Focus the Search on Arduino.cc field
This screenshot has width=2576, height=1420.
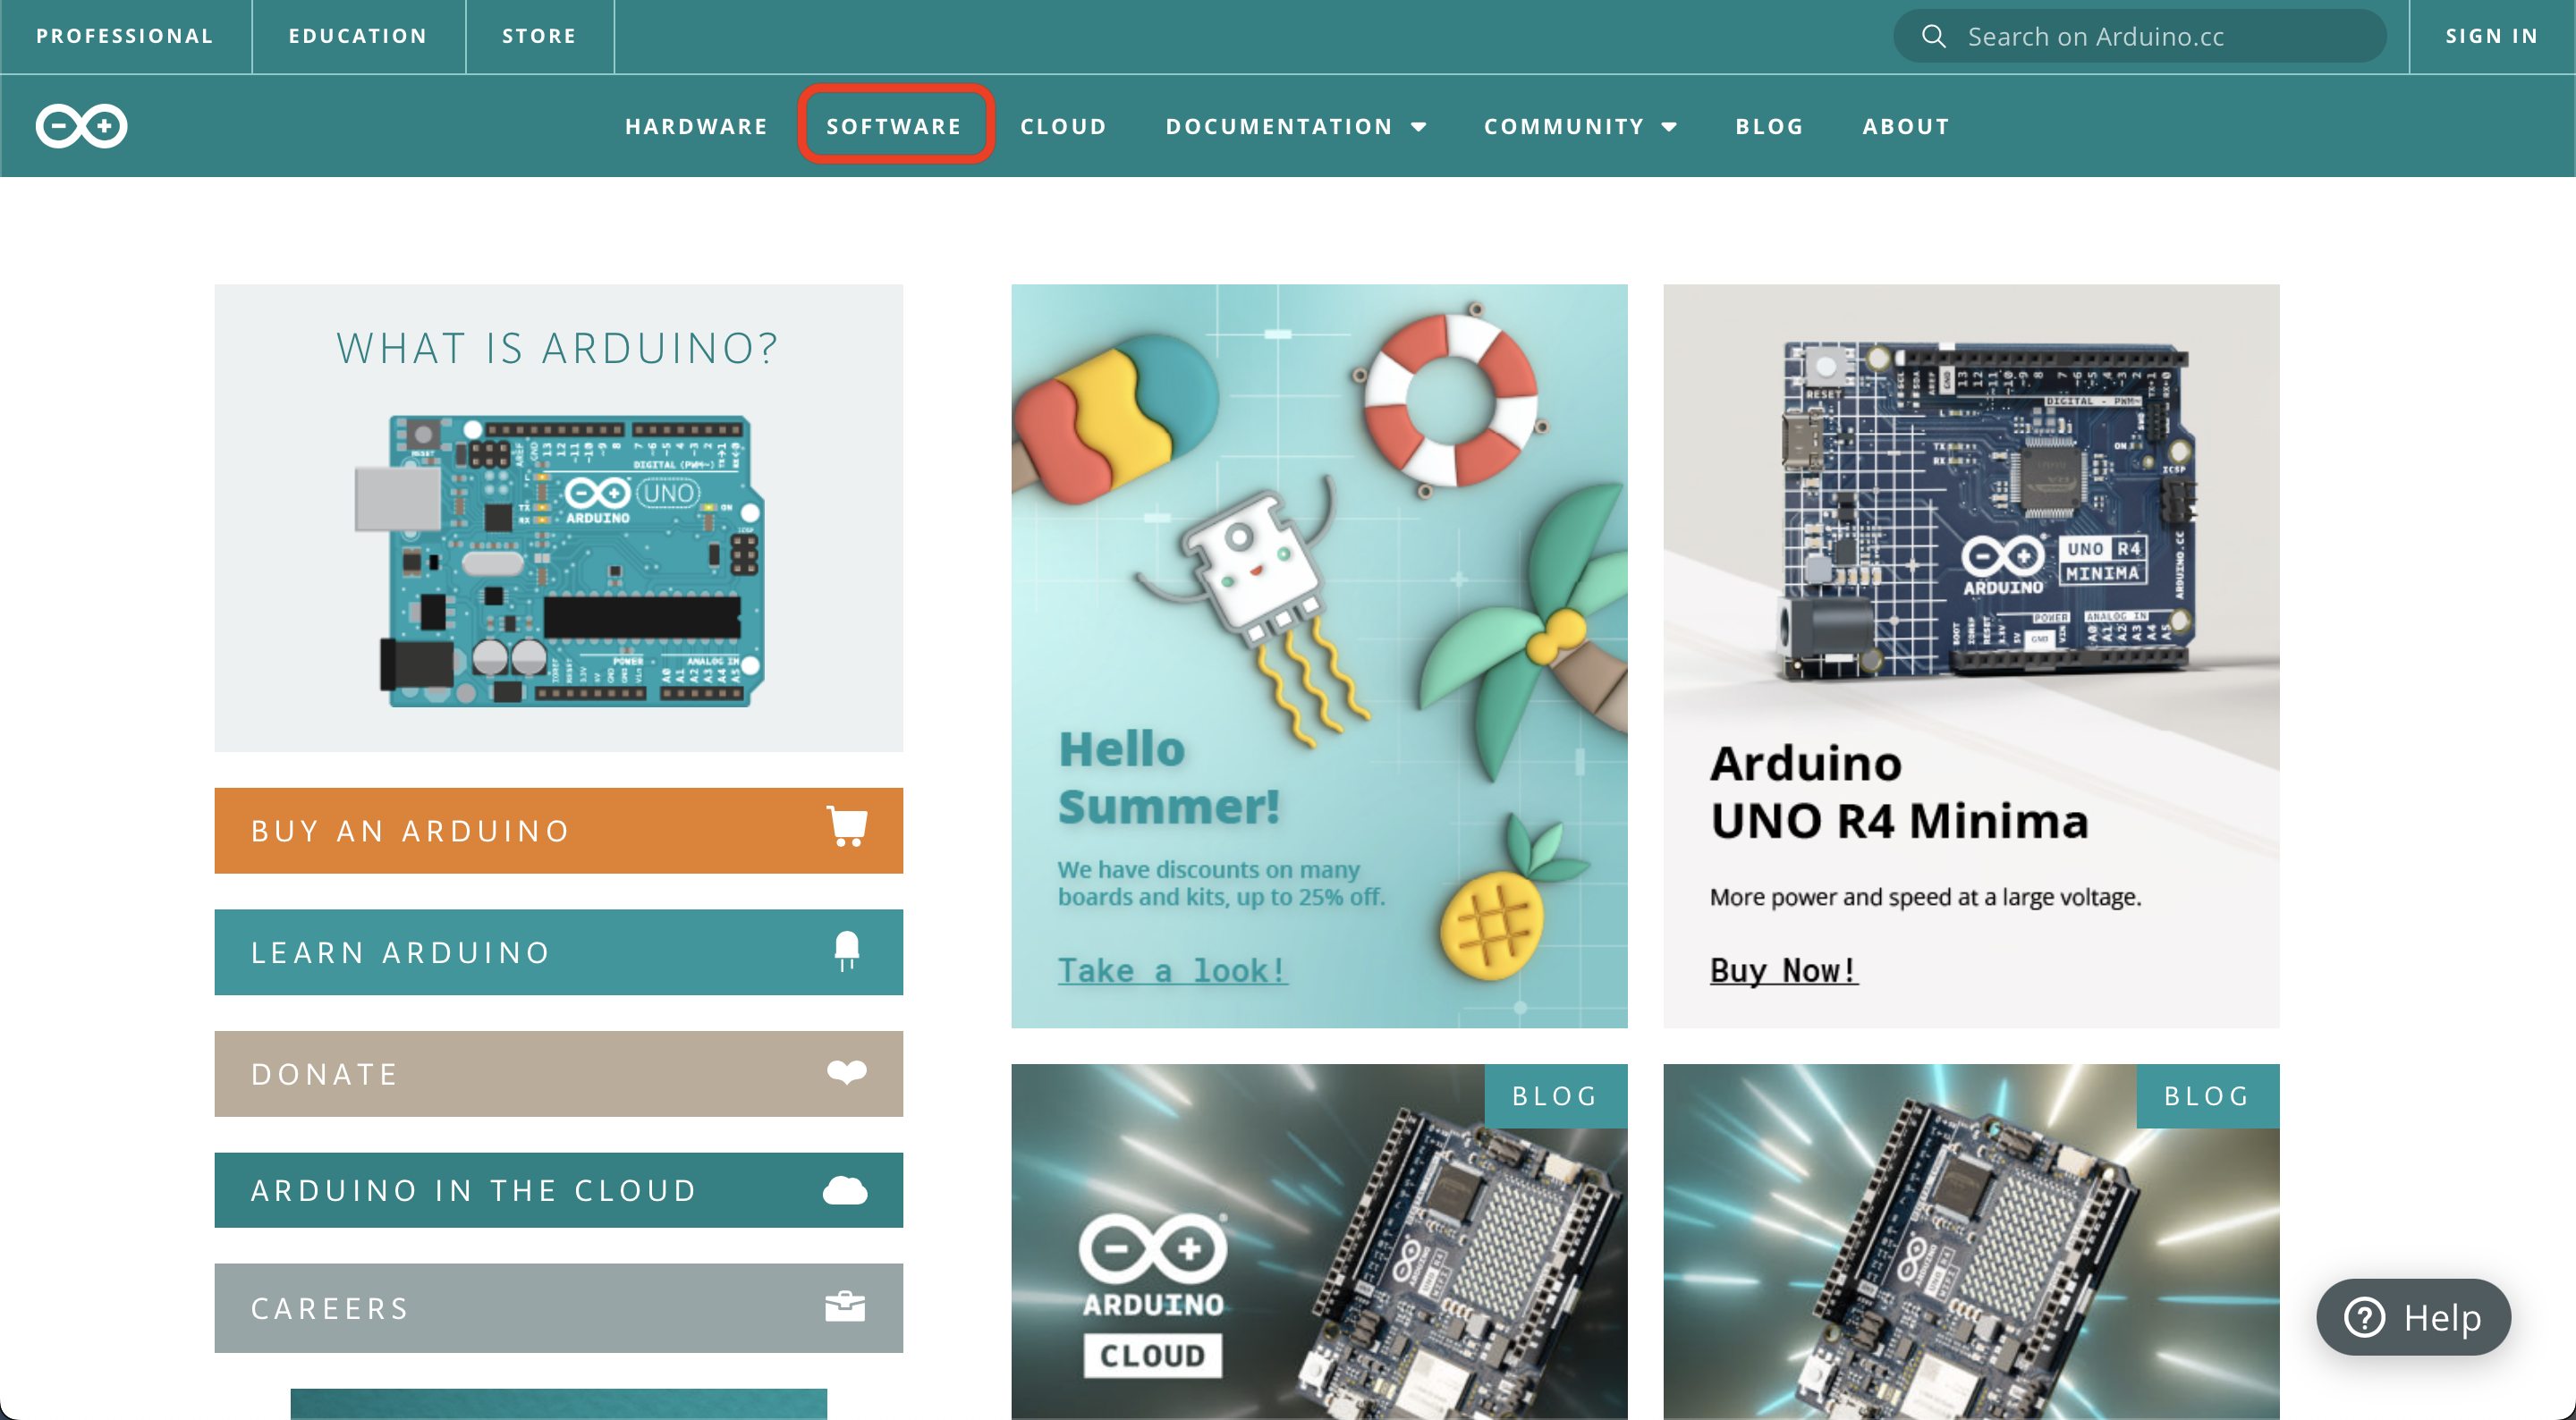coord(2140,36)
